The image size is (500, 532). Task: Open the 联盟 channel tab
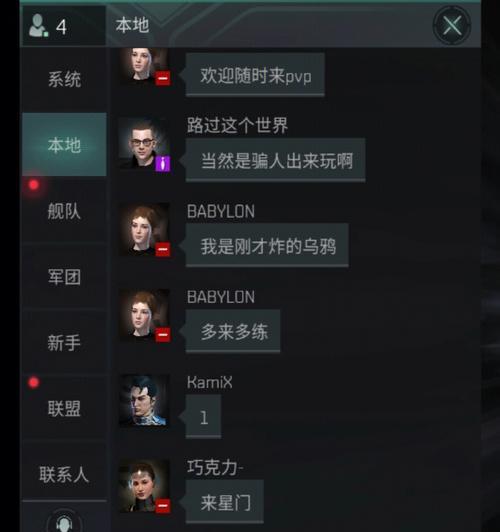point(64,408)
